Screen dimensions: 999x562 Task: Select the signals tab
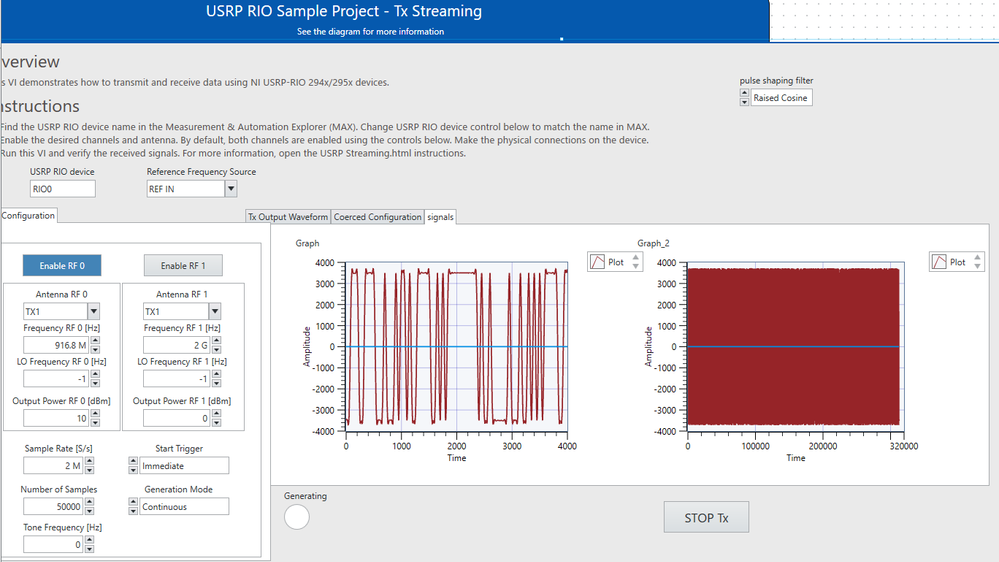point(440,217)
